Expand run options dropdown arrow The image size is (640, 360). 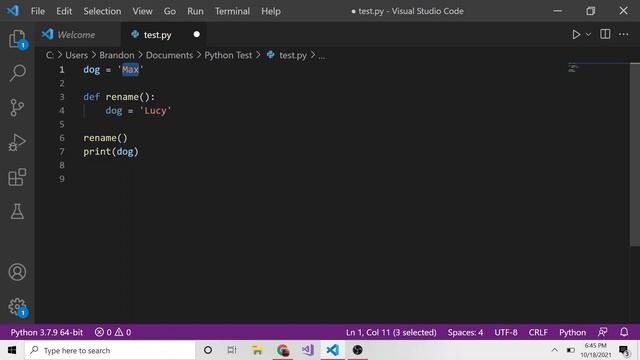point(588,35)
